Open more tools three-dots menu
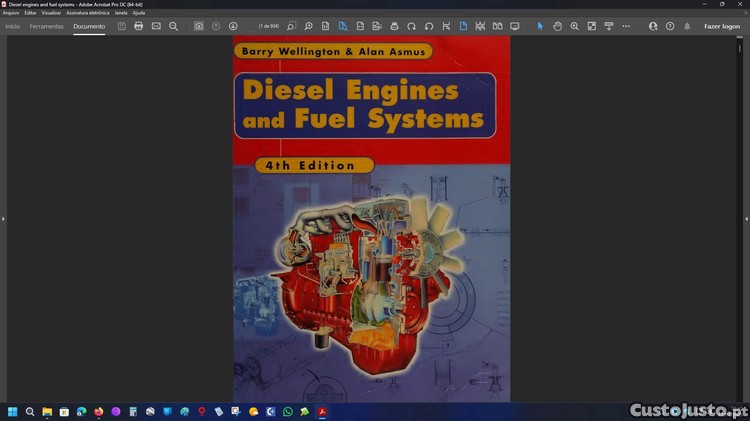Viewport: 750px width, 421px height. [x=626, y=26]
